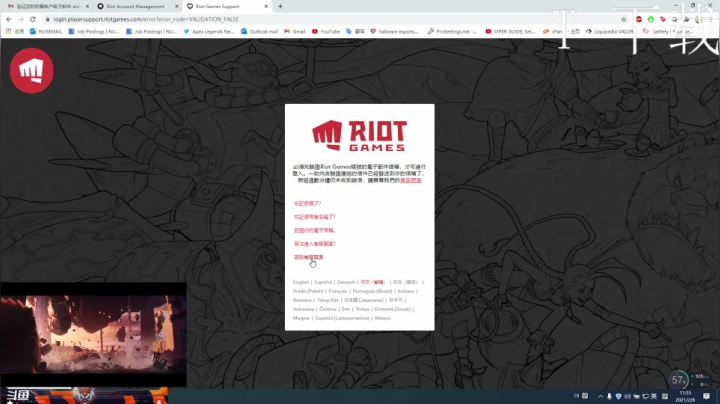Viewport: 720px width, 404px height.
Task: Switch language to Português (Brasil)
Action: [x=372, y=291]
